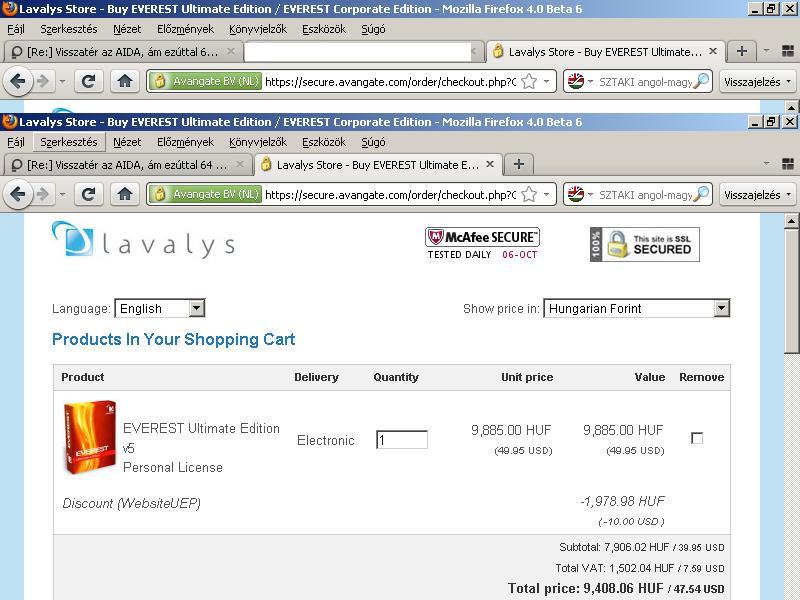This screenshot has height=600, width=800.
Task: Click Discount (WebsiteUEP) text
Action: (131, 504)
